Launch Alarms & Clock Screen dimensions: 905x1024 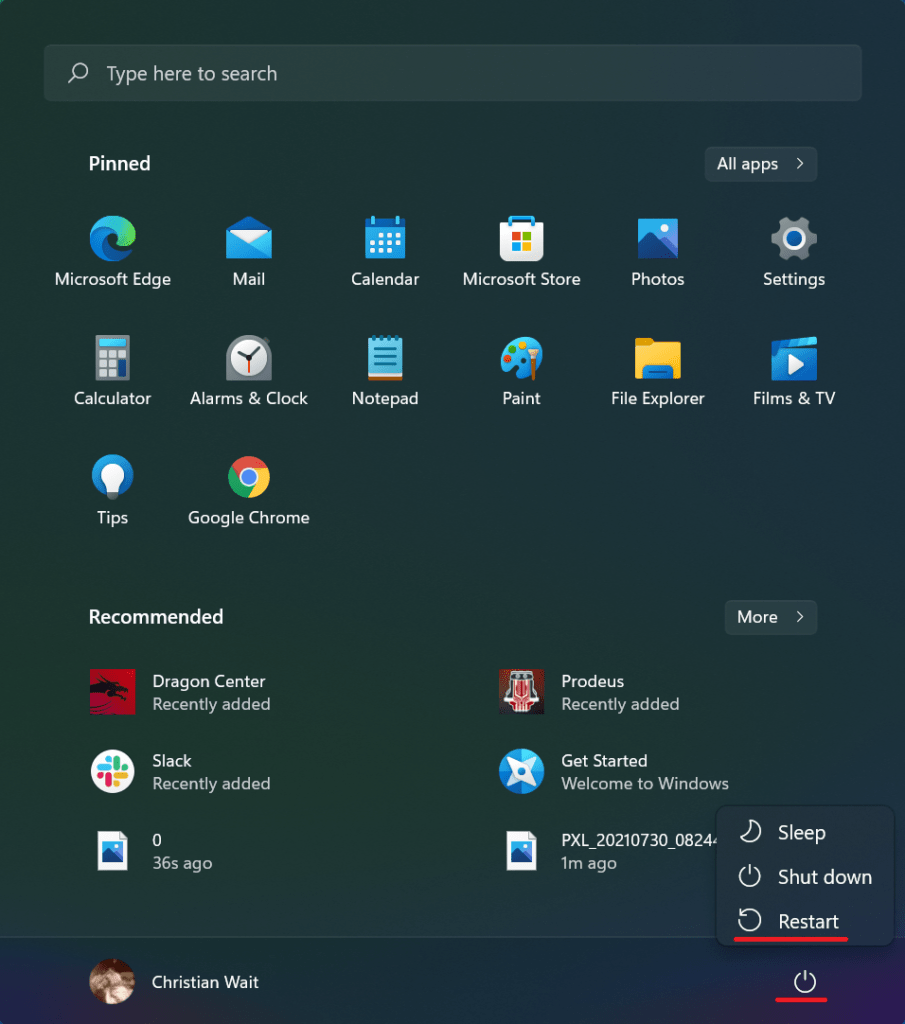click(x=249, y=371)
